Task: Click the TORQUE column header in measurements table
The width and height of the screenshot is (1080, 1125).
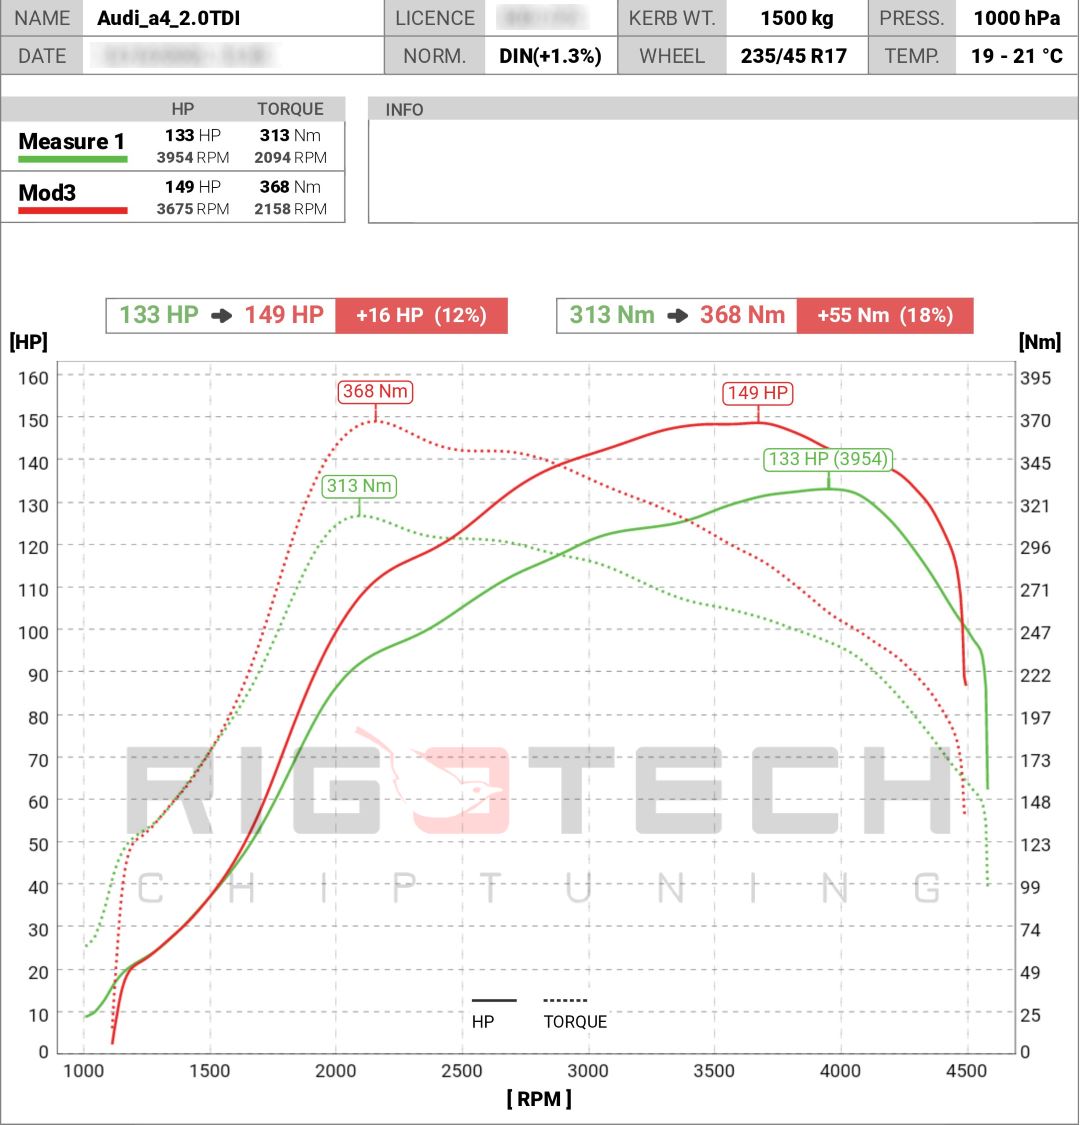Action: tap(291, 109)
